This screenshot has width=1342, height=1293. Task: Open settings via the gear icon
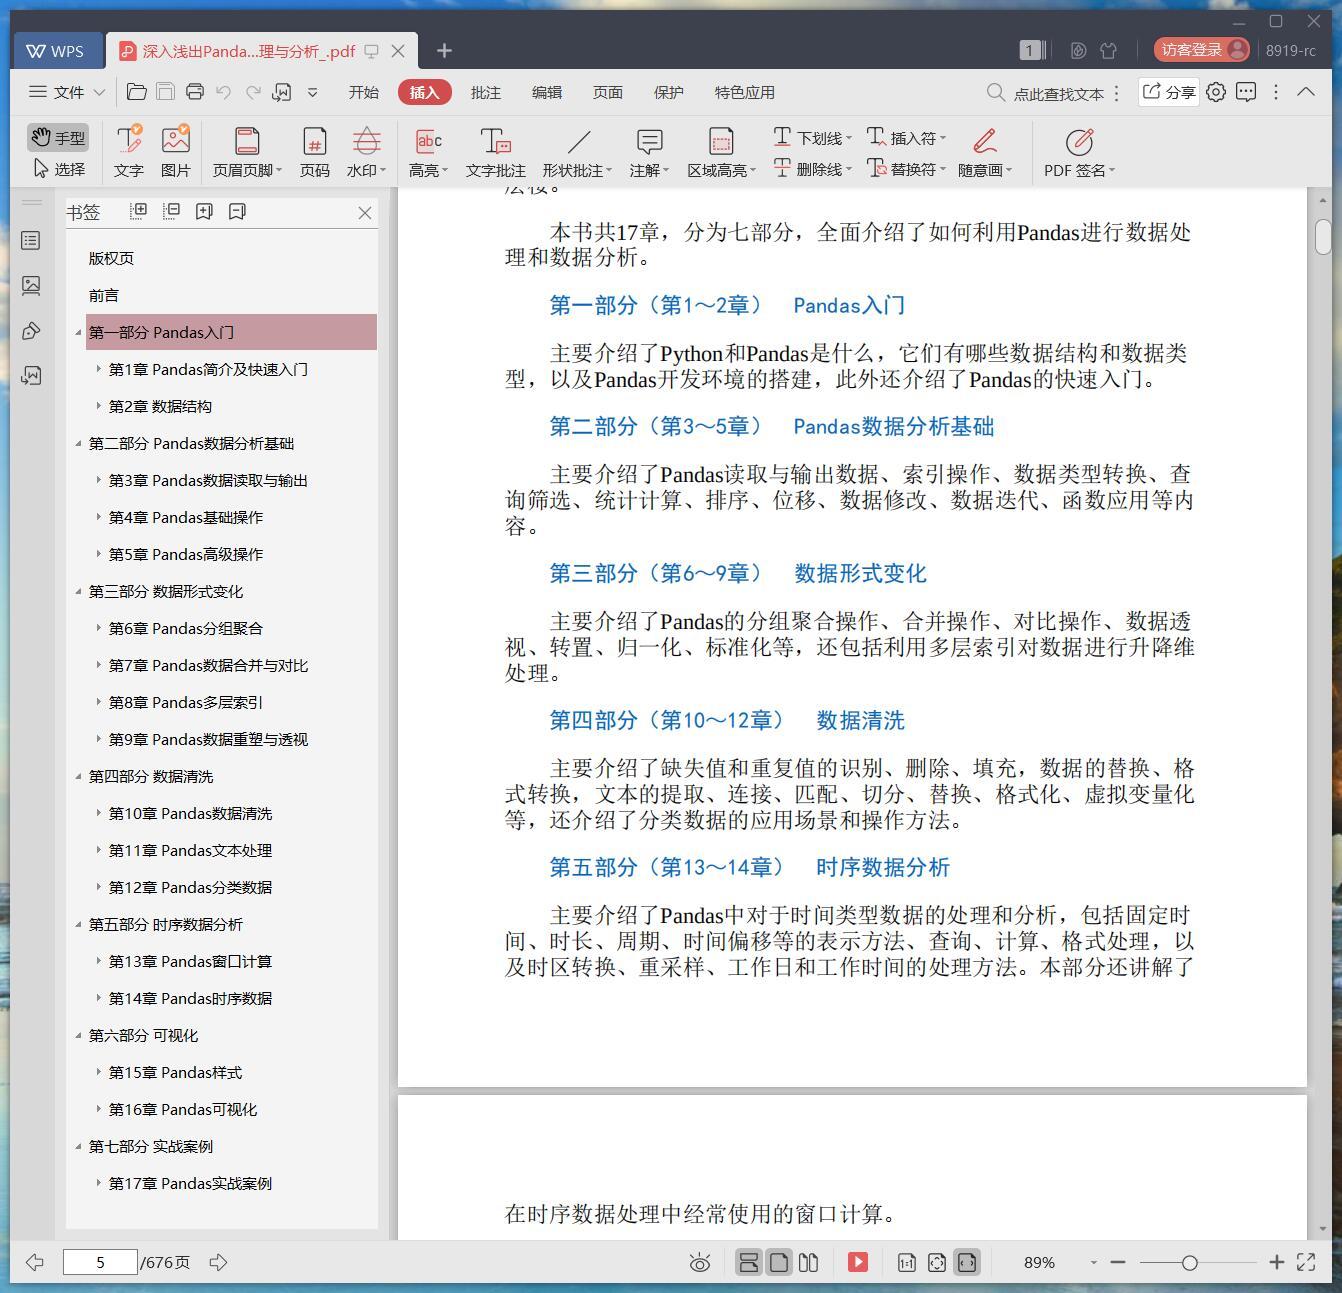pos(1216,92)
